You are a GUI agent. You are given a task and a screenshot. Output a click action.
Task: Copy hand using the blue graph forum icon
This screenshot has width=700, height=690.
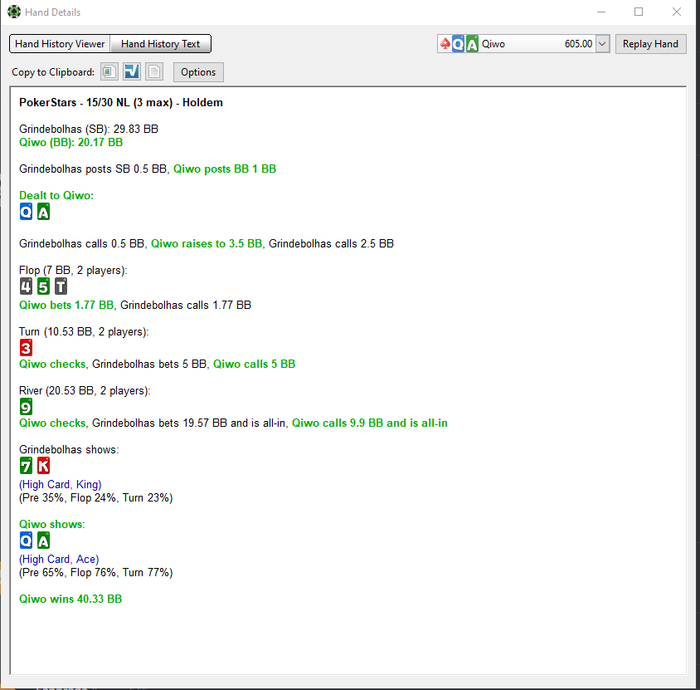coord(132,72)
